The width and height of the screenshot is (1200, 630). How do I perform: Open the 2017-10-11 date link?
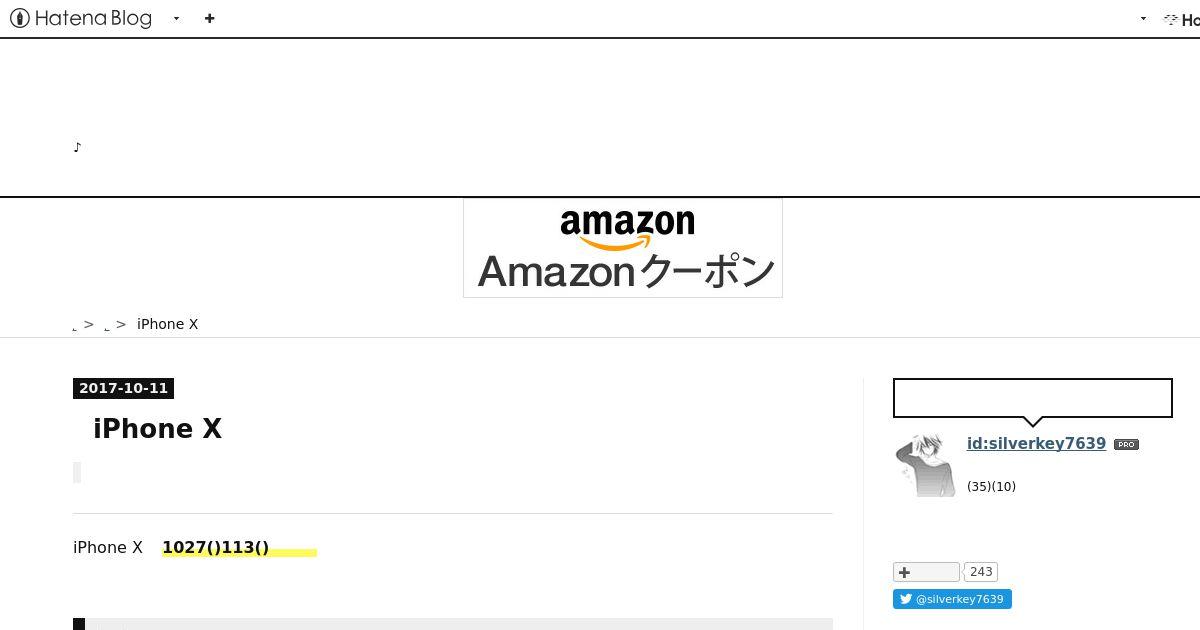click(x=123, y=388)
